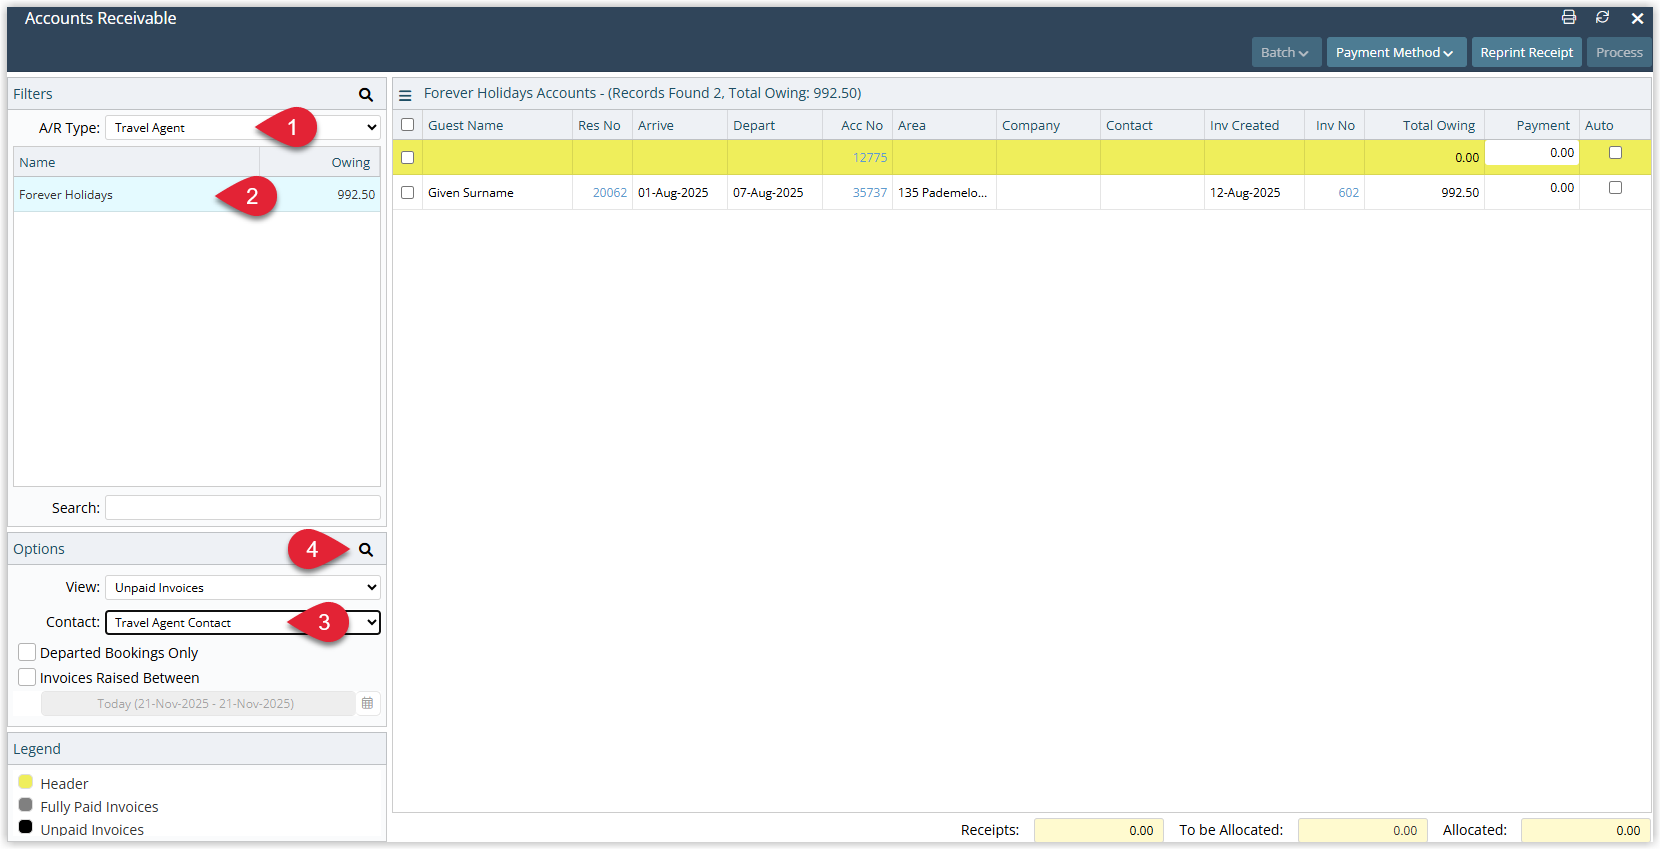The height and width of the screenshot is (850, 1661).
Task: Tick the checkbox for Given Surname row
Action: [x=407, y=192]
